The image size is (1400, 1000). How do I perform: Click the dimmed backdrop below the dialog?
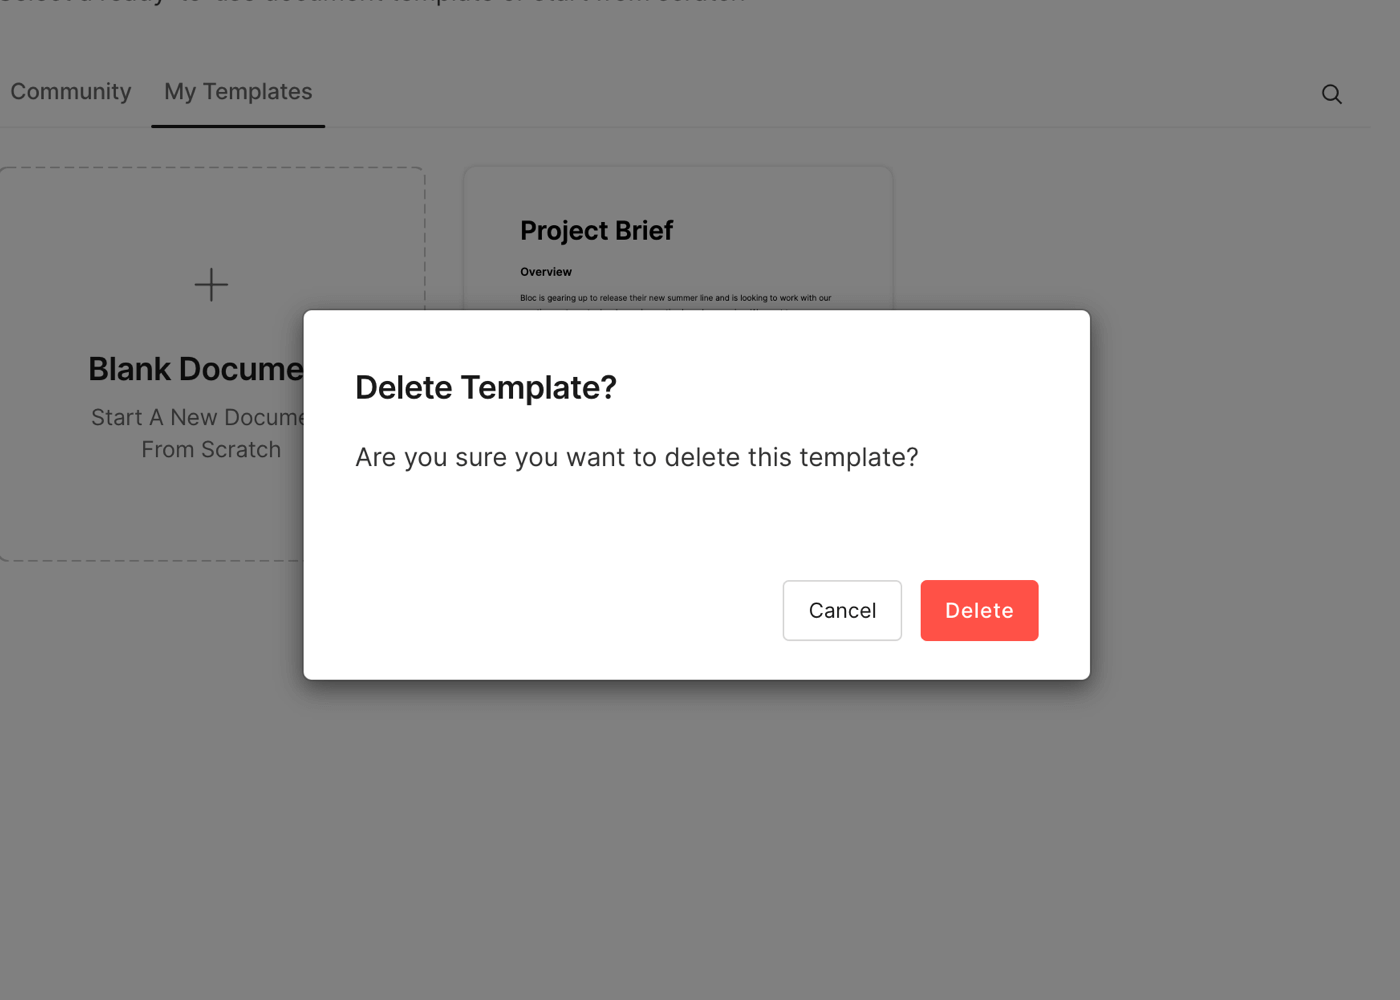[x=700, y=840]
